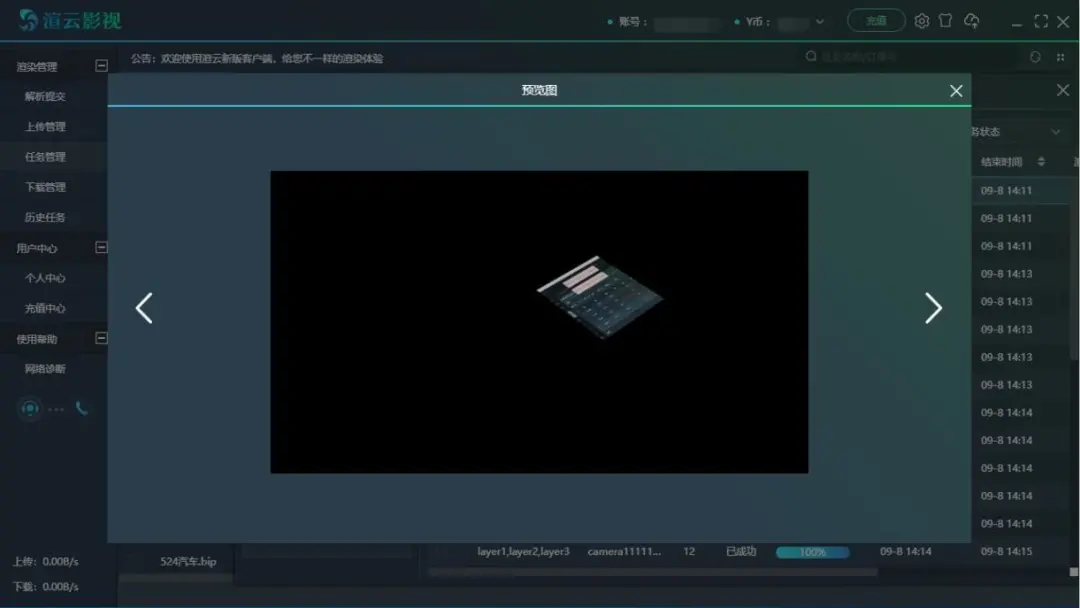Click the online support icon in sidebar
Screen dimensions: 1080x608
point(30,408)
